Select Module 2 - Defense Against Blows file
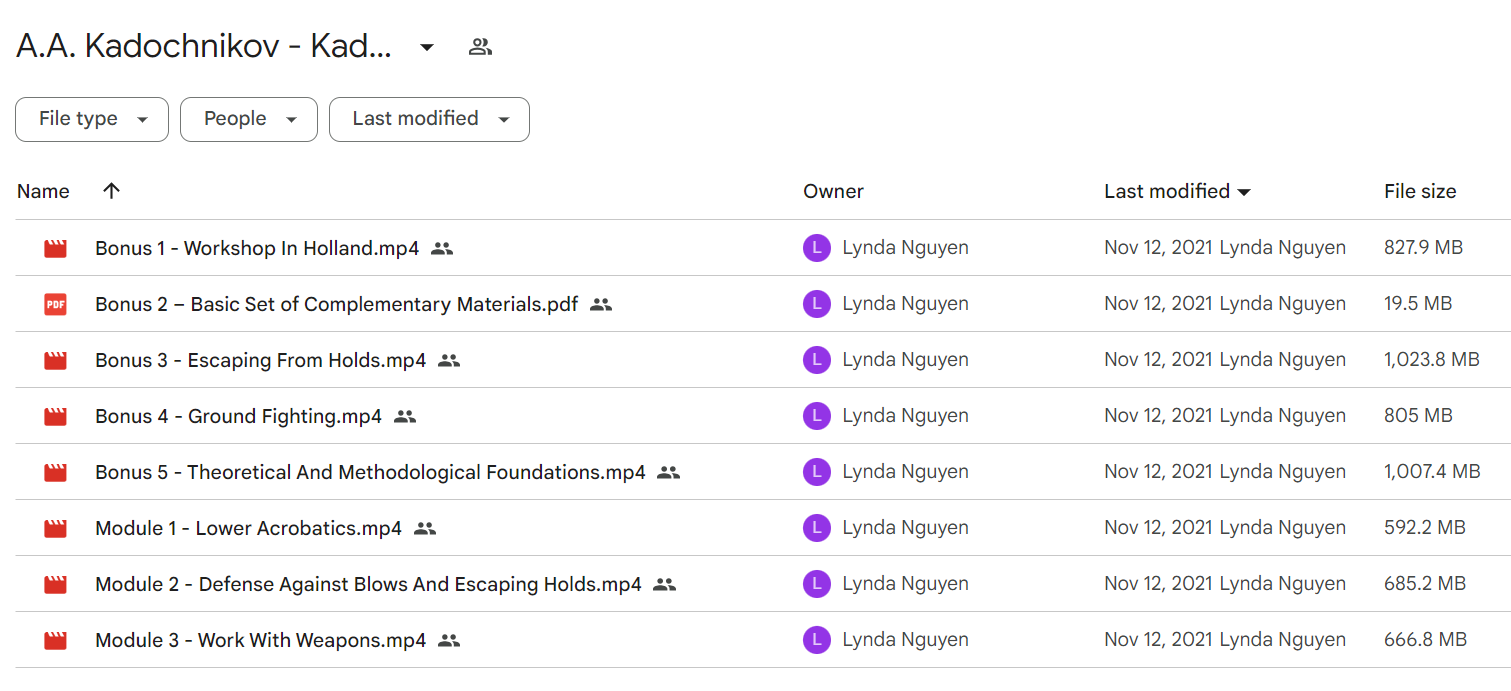1511x691 pixels. tap(368, 584)
